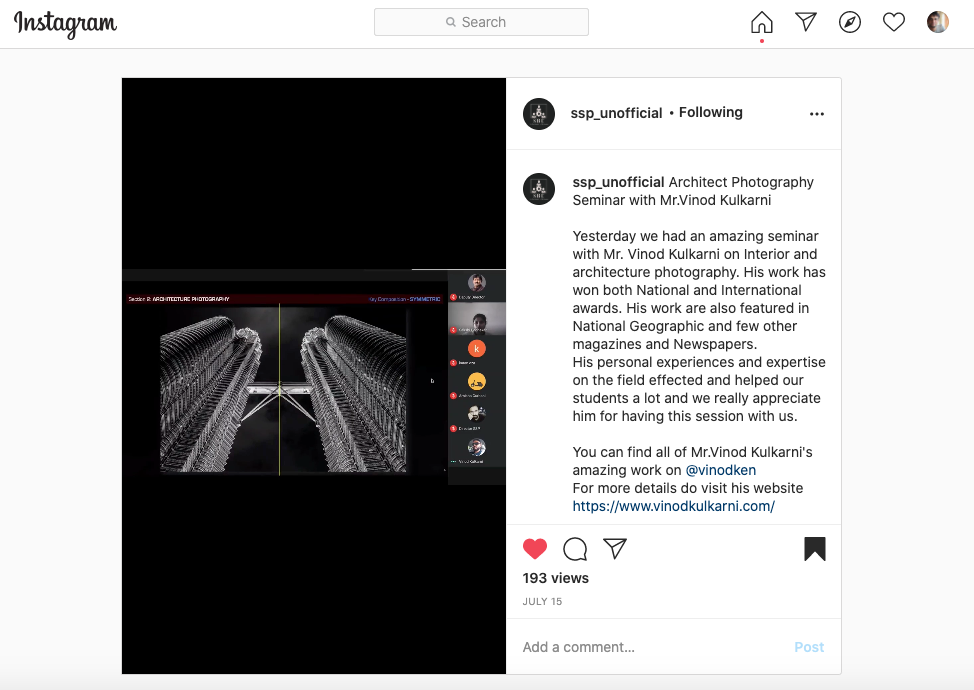974x690 pixels.
Task: Click the Instagram logo
Action: 65,24
